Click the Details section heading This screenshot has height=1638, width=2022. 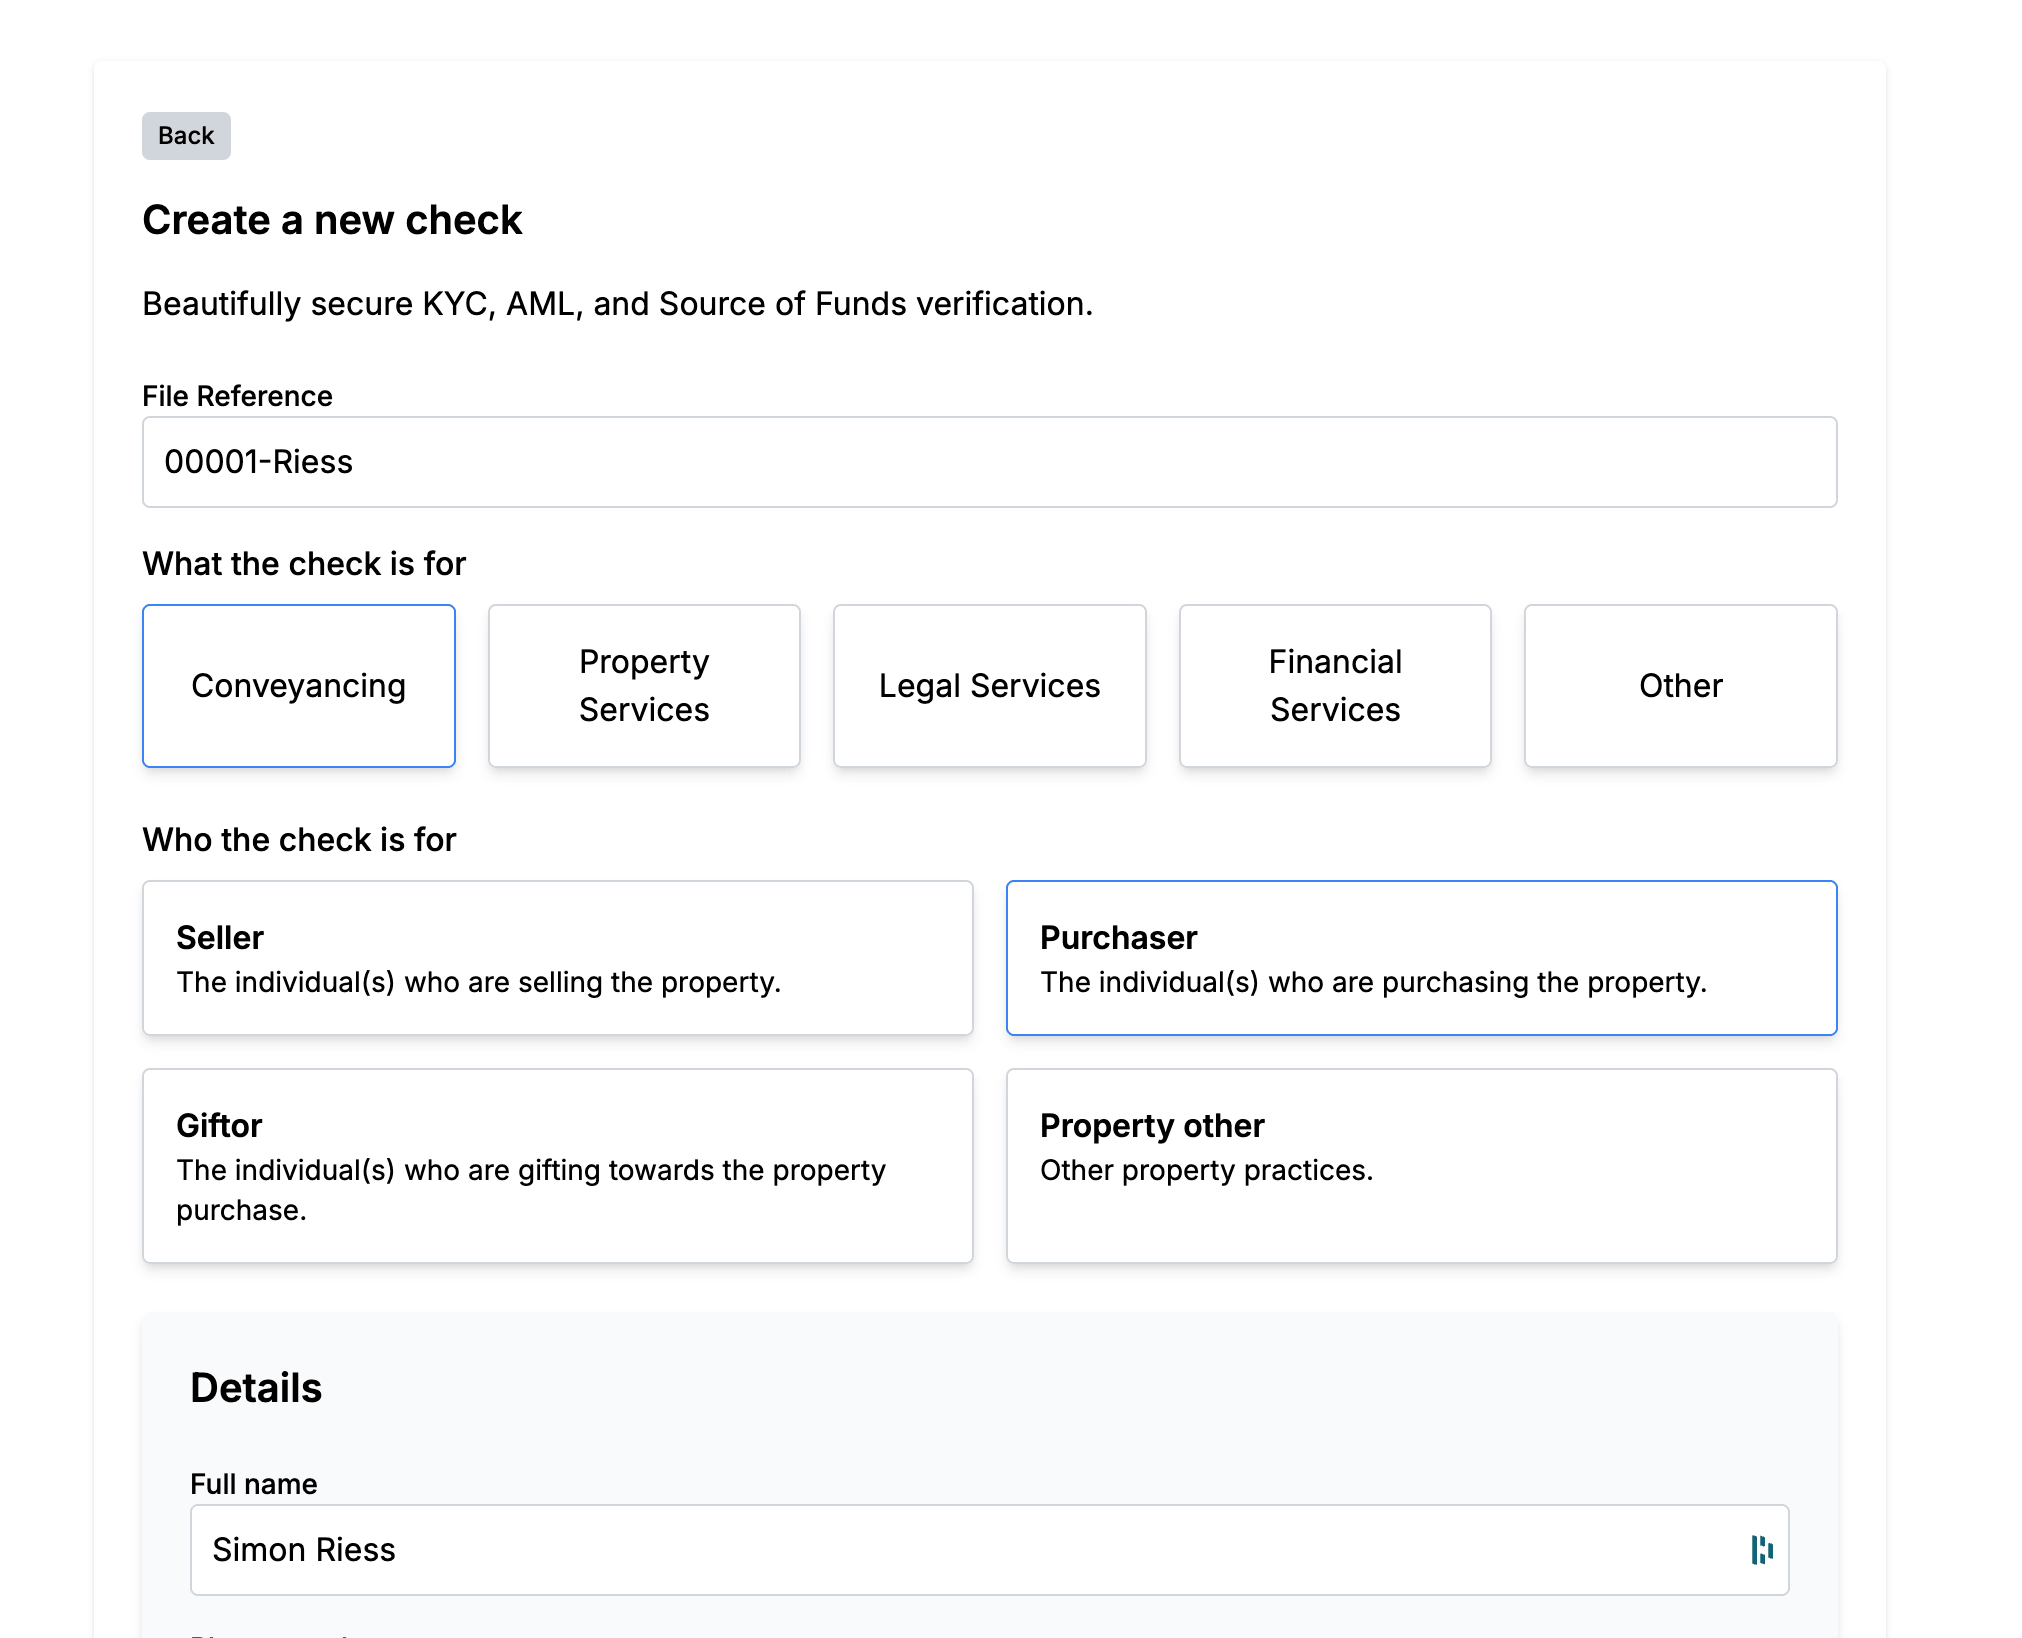(256, 1388)
